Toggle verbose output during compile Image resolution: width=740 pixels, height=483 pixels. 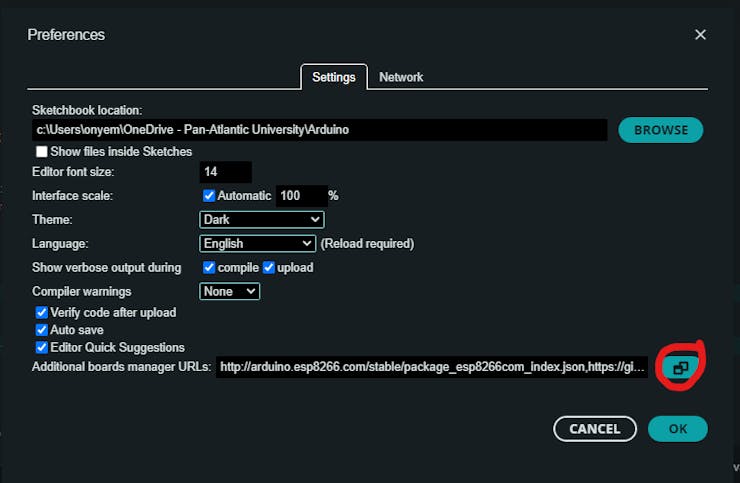pos(209,267)
